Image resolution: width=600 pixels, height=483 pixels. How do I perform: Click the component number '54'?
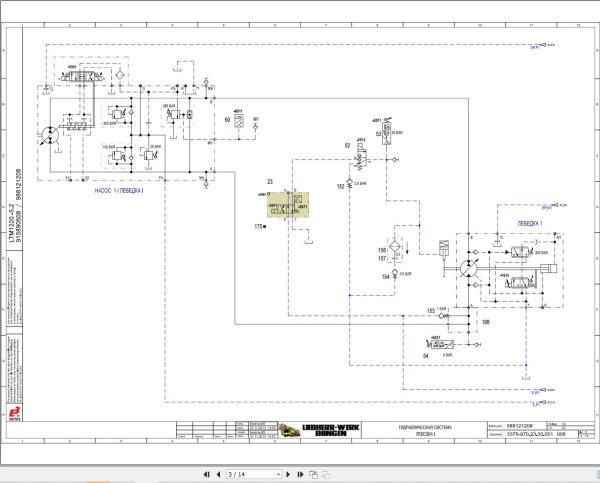(x=426, y=356)
